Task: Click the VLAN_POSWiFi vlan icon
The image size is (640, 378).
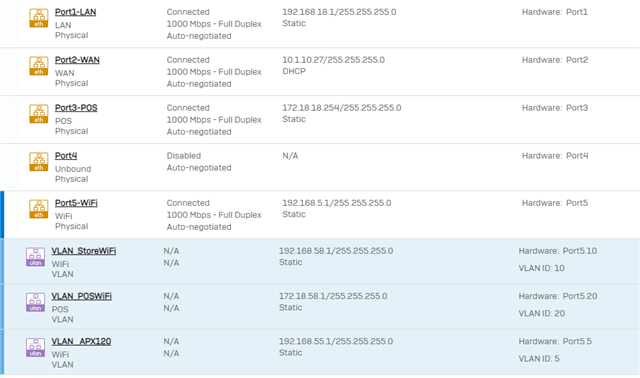Action: [x=36, y=302]
